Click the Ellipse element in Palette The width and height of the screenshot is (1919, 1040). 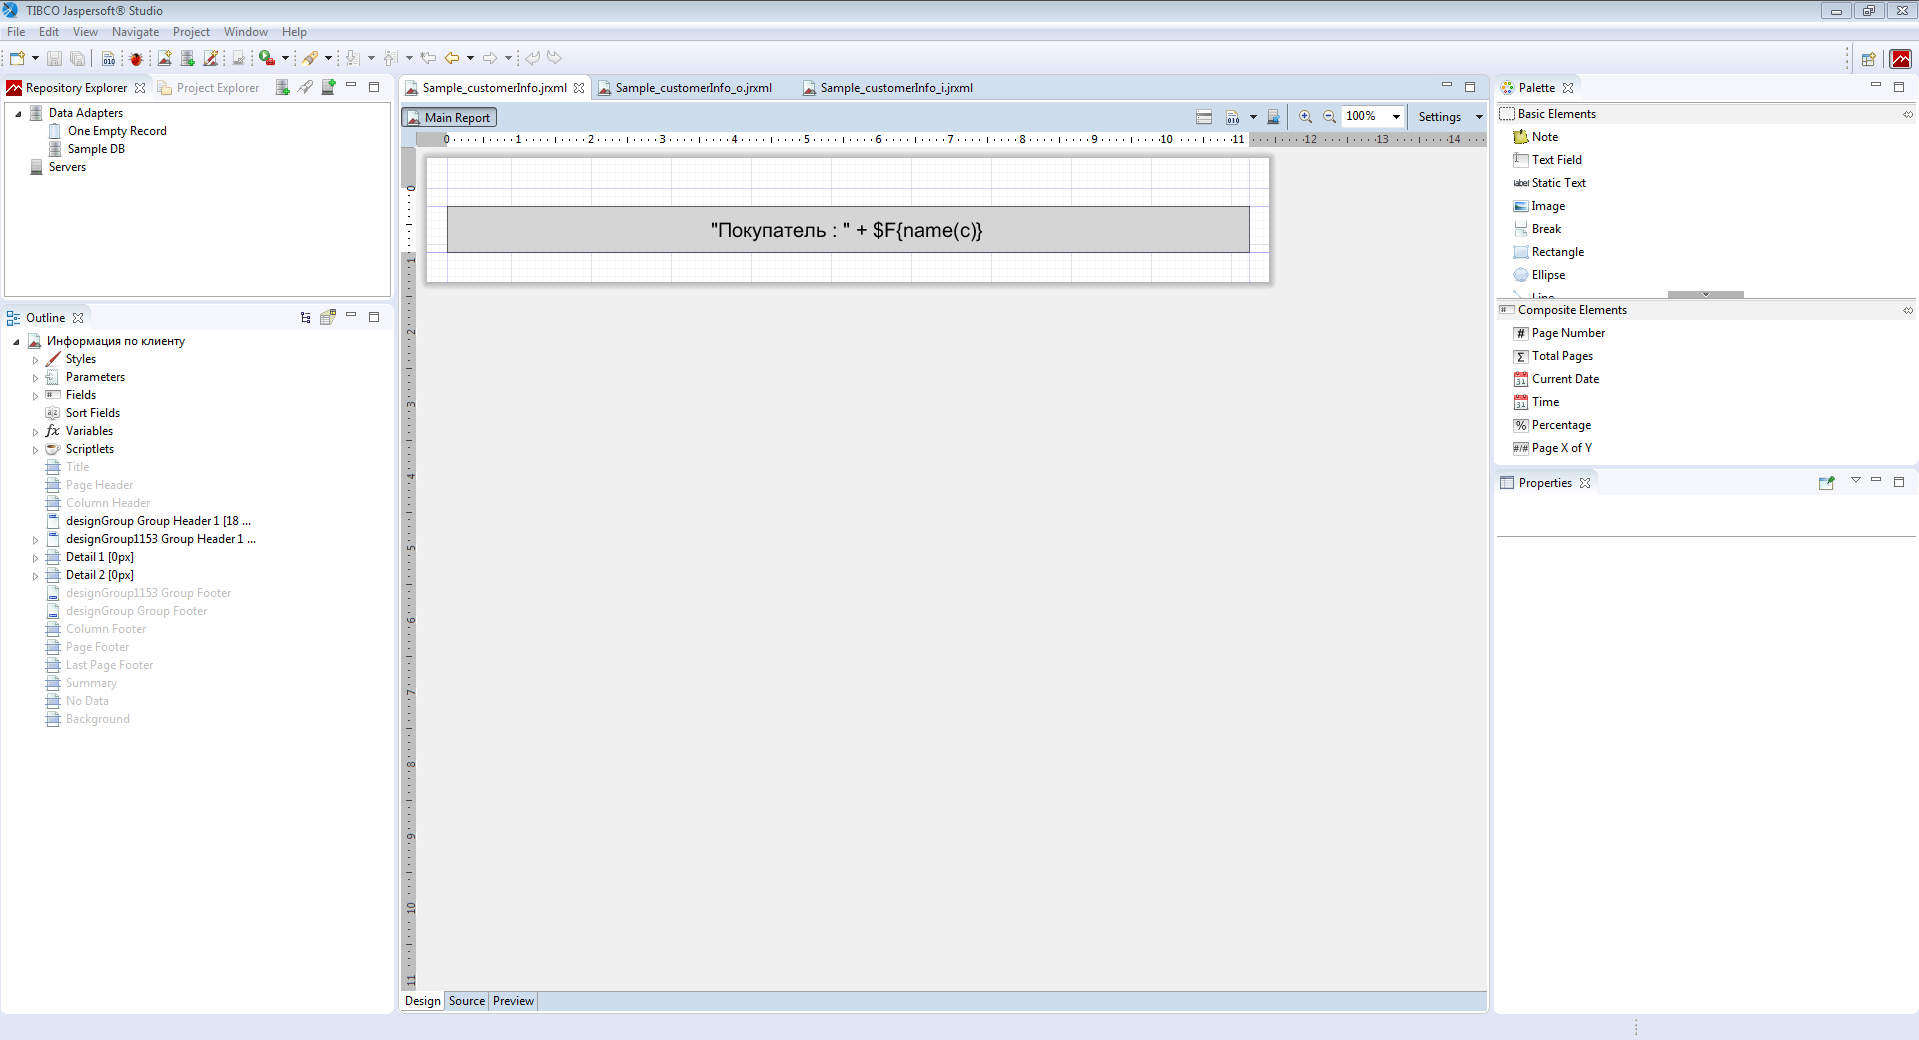pos(1548,275)
